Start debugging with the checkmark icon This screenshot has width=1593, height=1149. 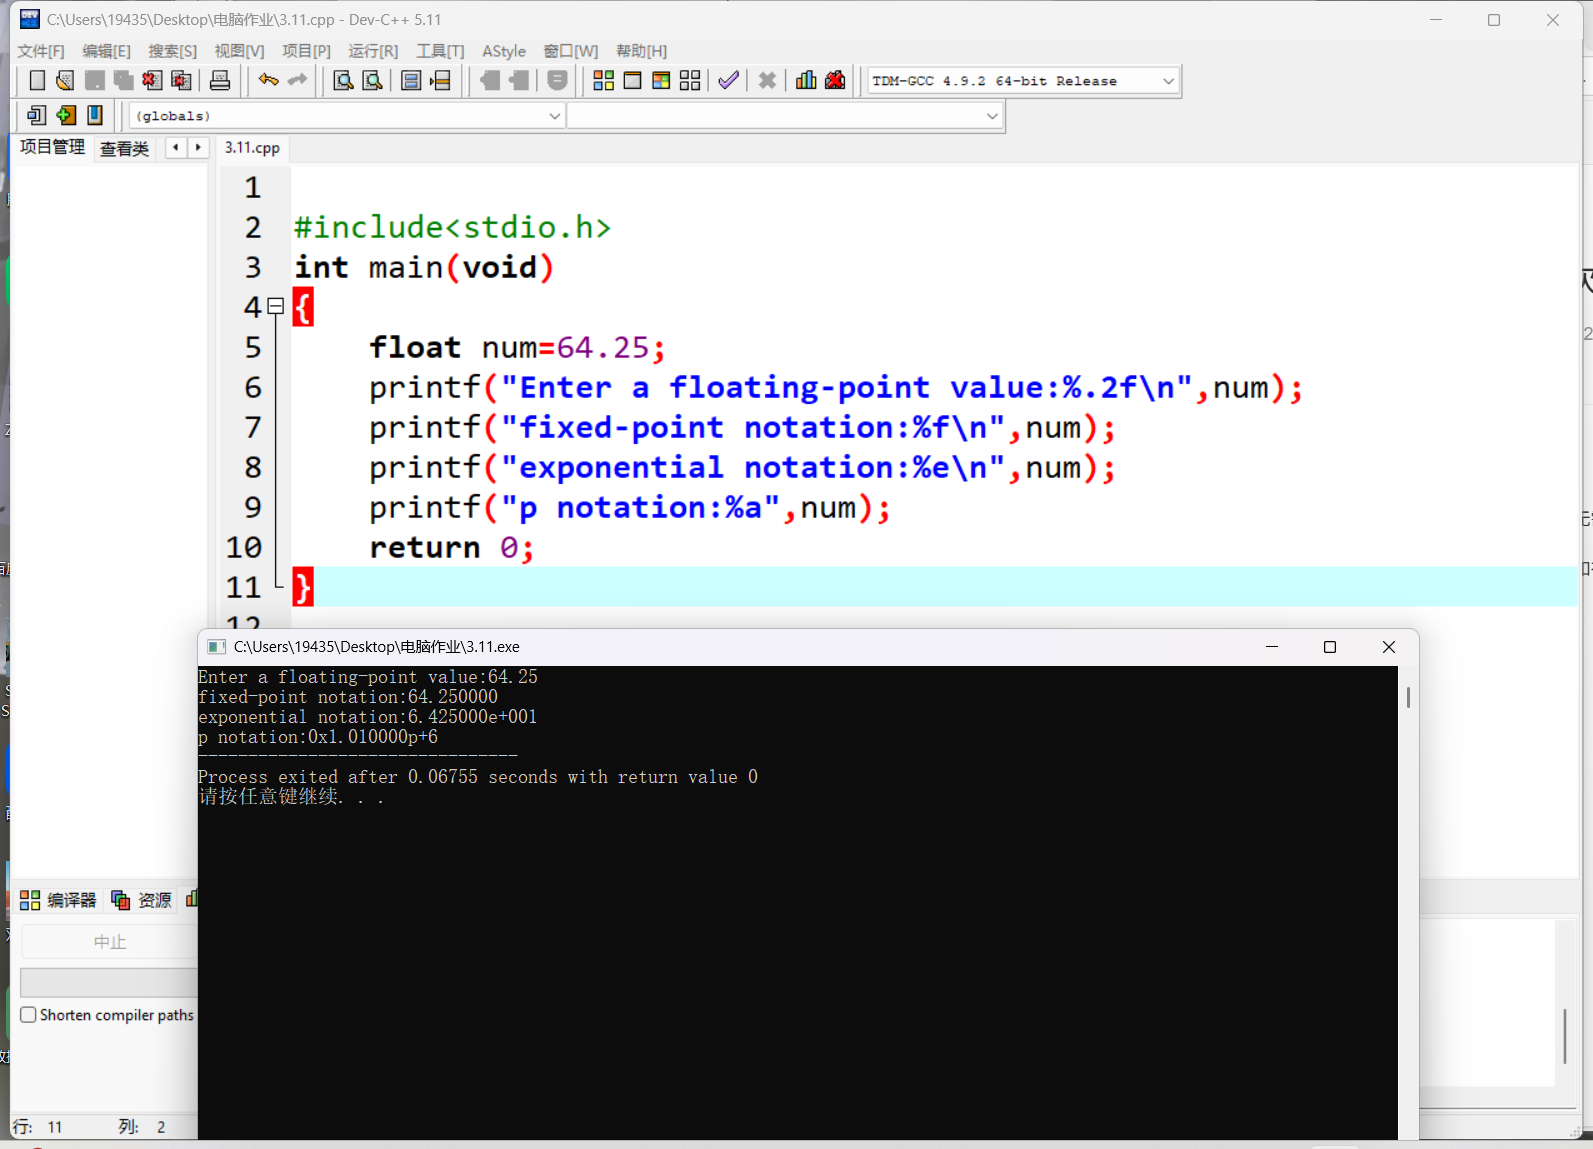[729, 81]
